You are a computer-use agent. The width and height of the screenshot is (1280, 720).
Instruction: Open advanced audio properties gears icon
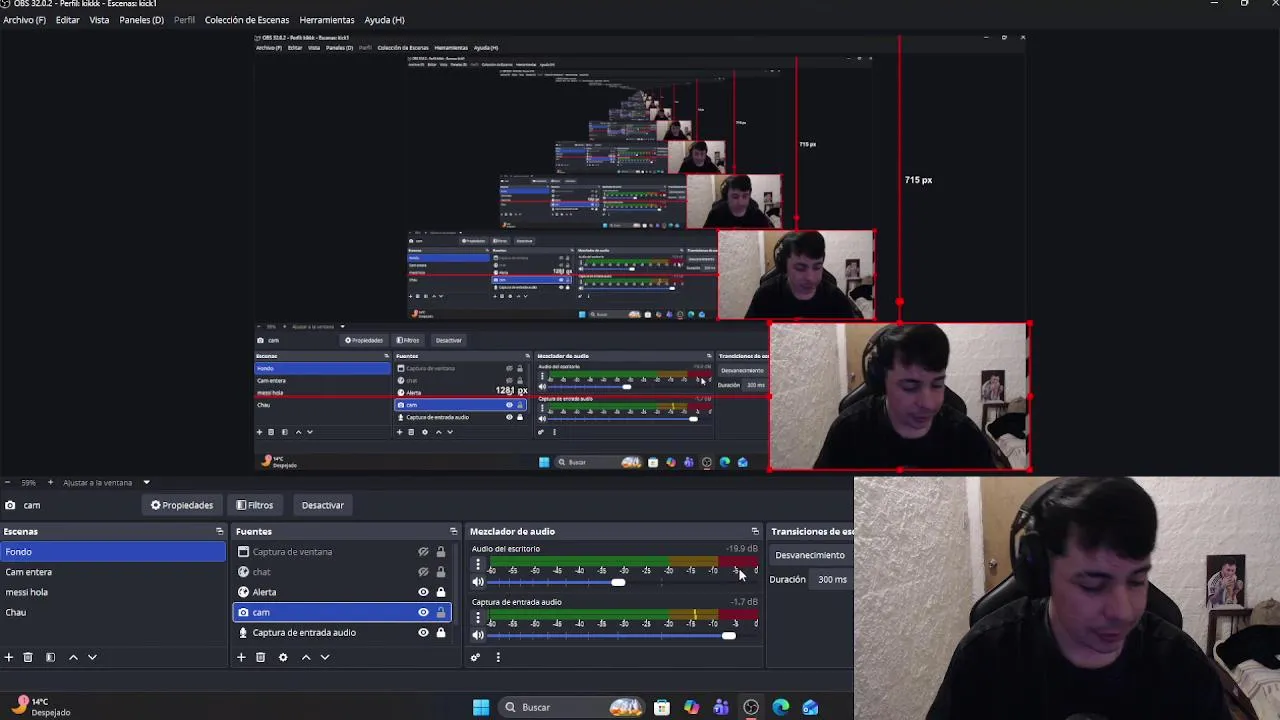(x=475, y=657)
